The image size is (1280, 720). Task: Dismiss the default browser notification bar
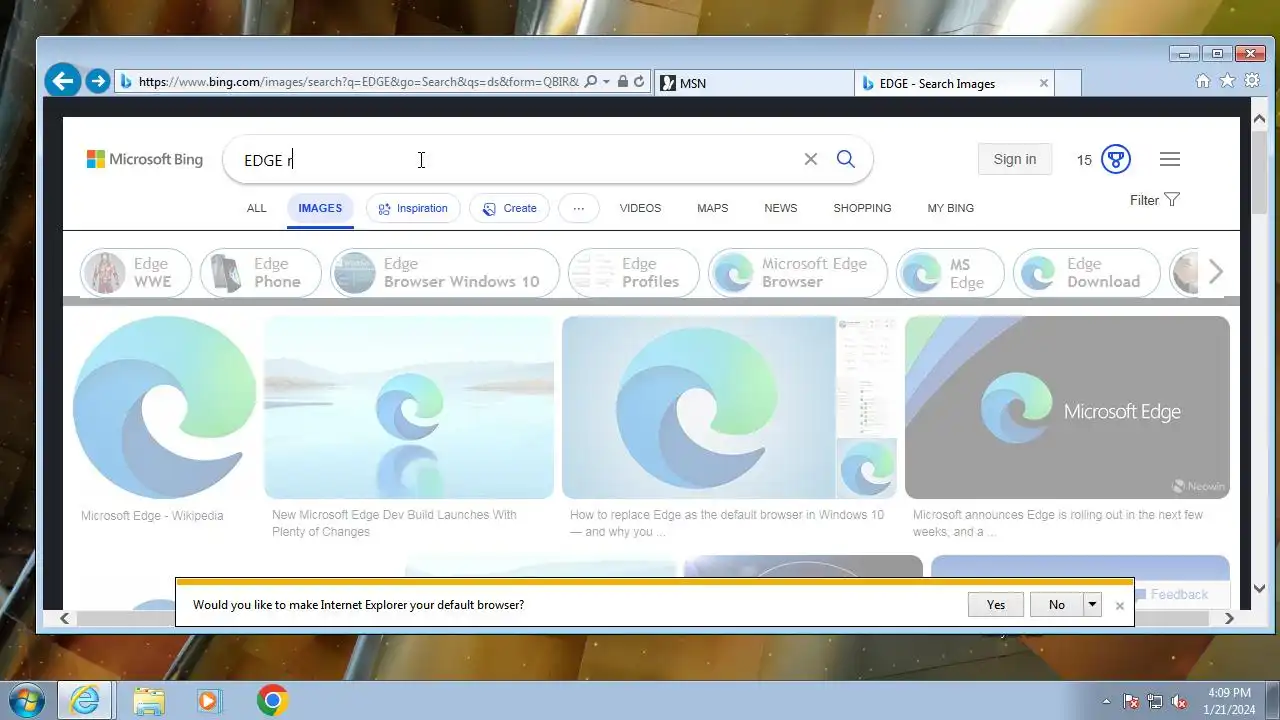pos(1120,605)
